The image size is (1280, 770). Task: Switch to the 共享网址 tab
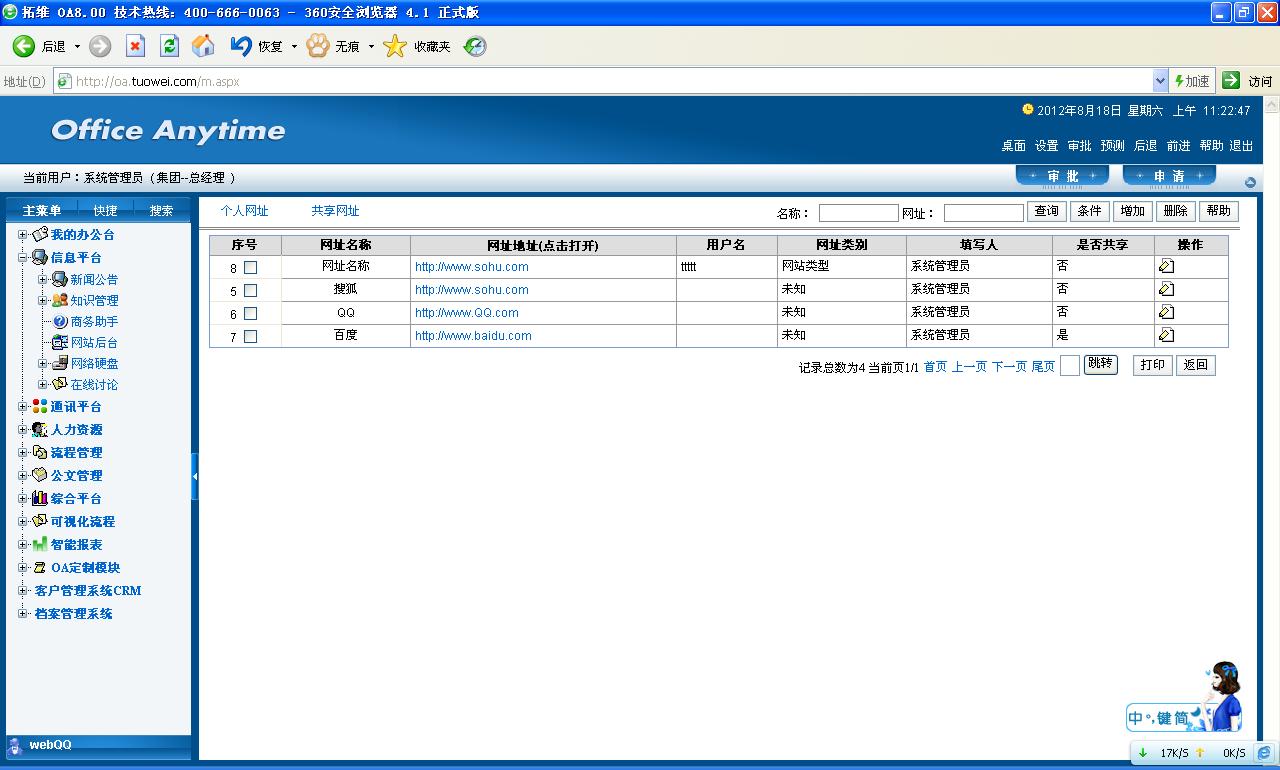pos(335,211)
